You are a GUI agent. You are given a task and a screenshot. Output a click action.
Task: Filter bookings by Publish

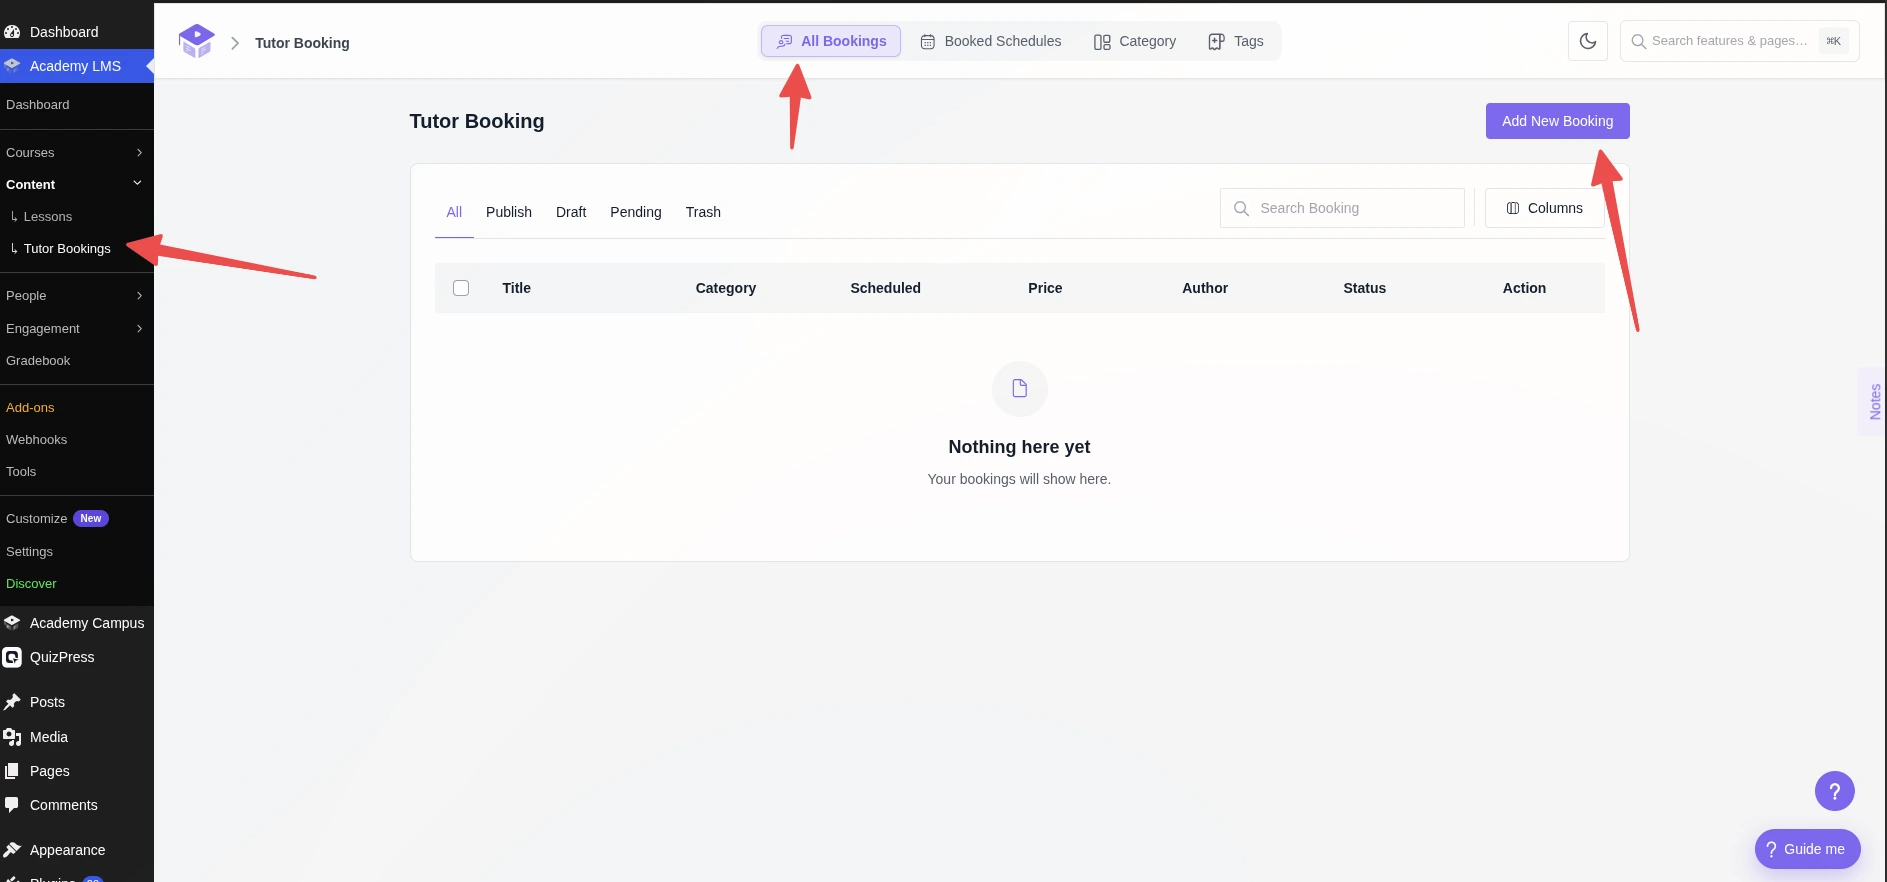point(509,212)
